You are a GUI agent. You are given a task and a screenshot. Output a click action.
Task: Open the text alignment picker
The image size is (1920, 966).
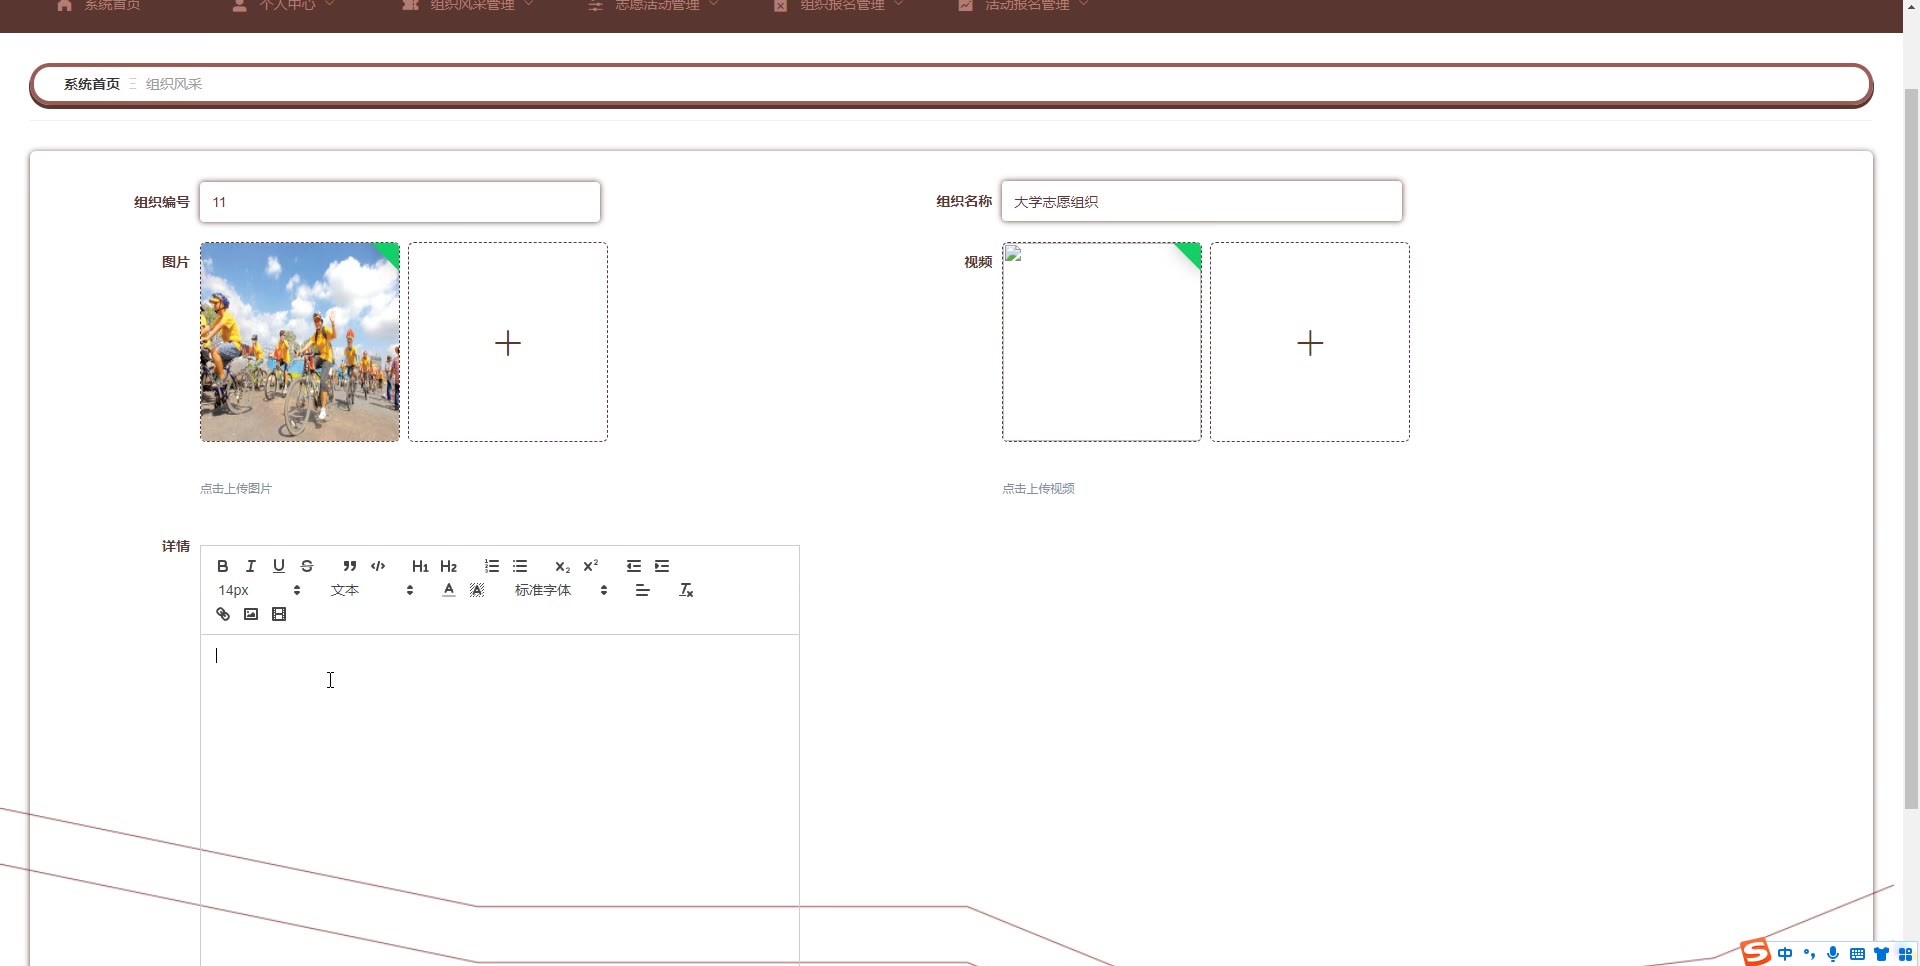pyautogui.click(x=643, y=590)
